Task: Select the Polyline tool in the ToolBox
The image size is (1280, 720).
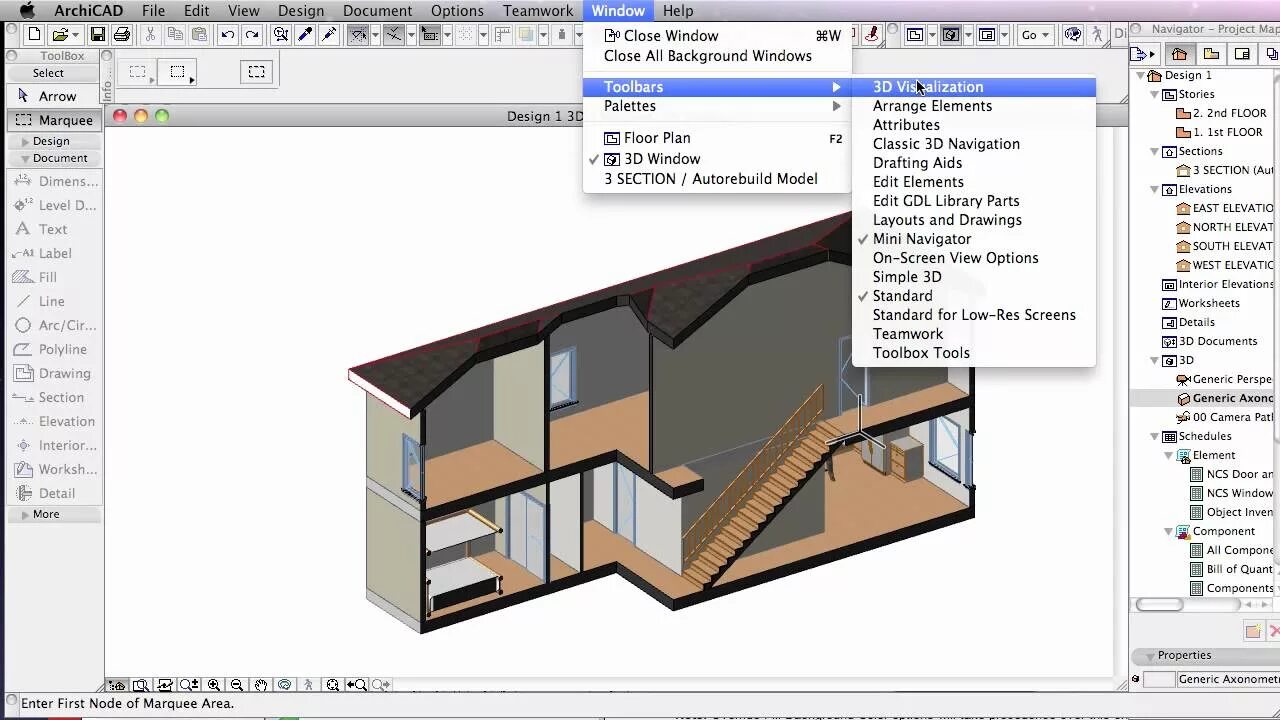Action: (x=56, y=350)
